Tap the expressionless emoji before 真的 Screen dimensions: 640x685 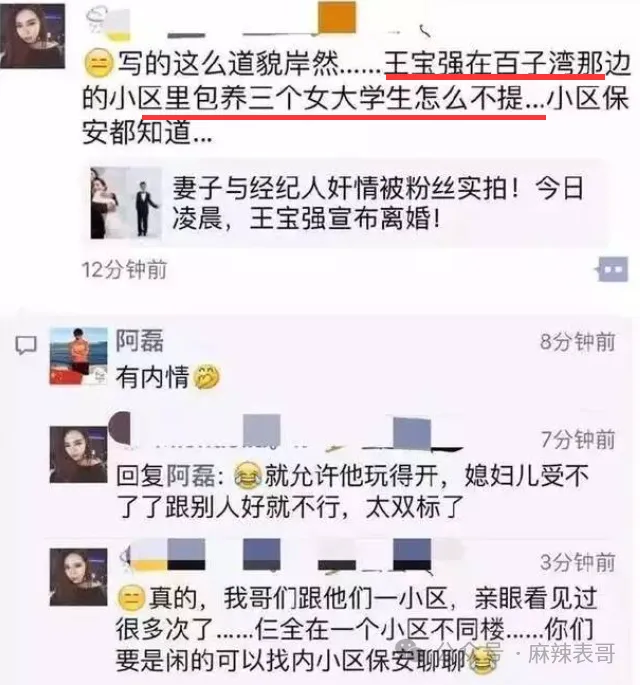pos(131,598)
